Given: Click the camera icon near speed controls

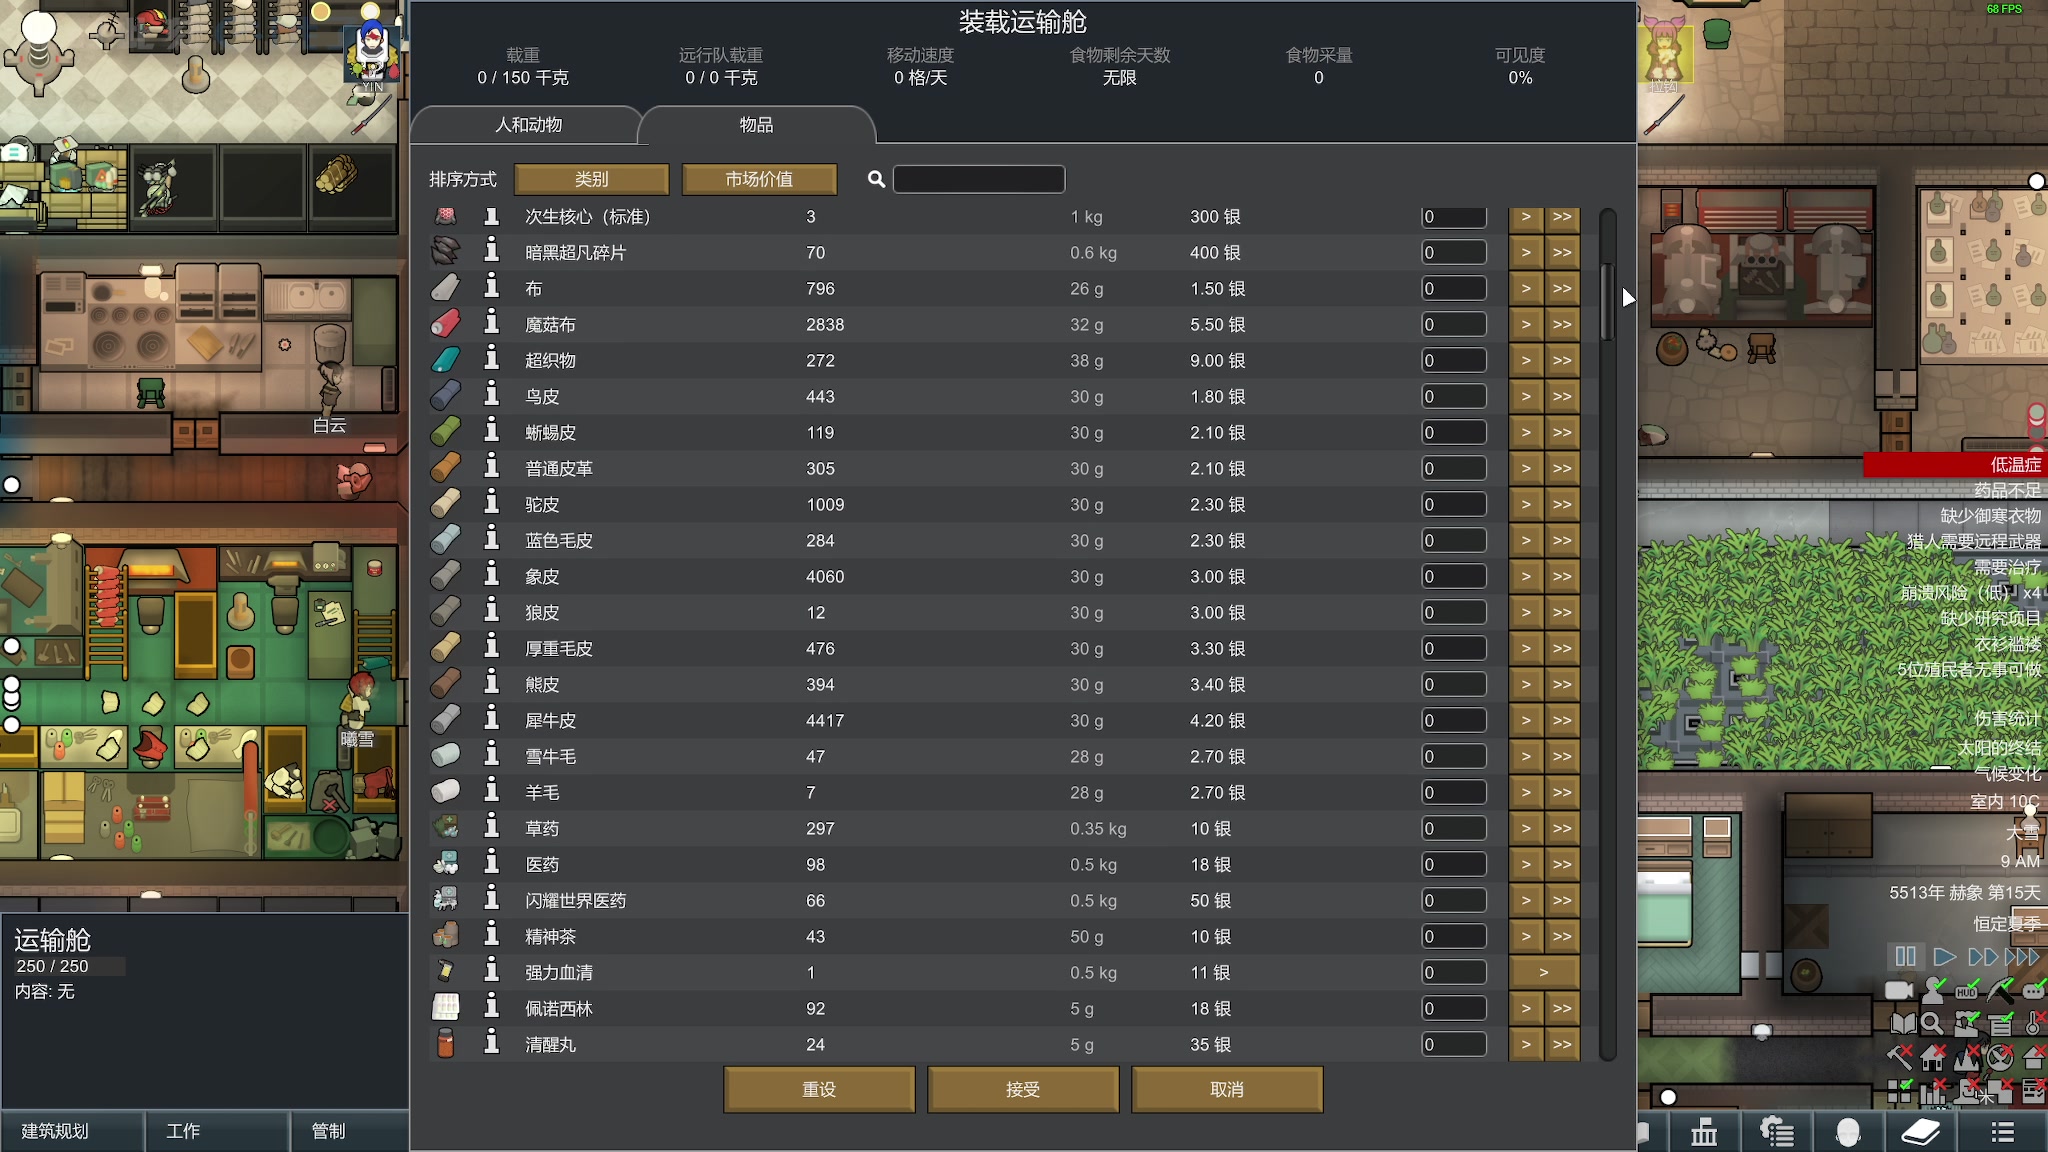Looking at the screenshot, I should (1898, 990).
